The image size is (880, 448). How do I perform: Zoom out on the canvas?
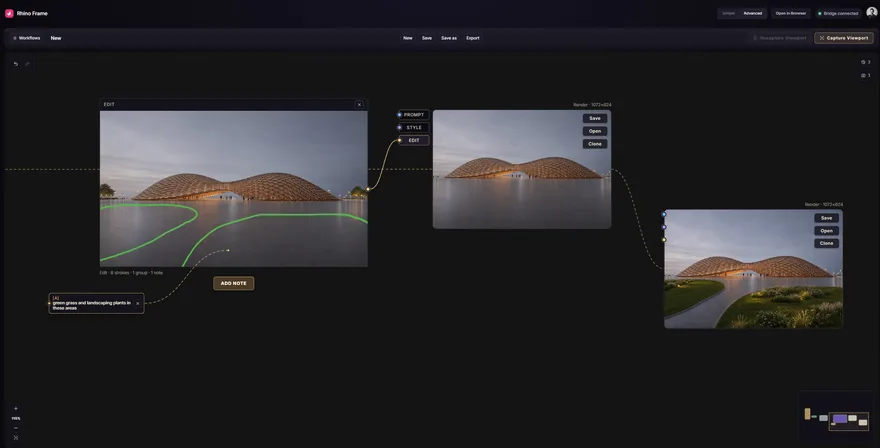coord(16,428)
